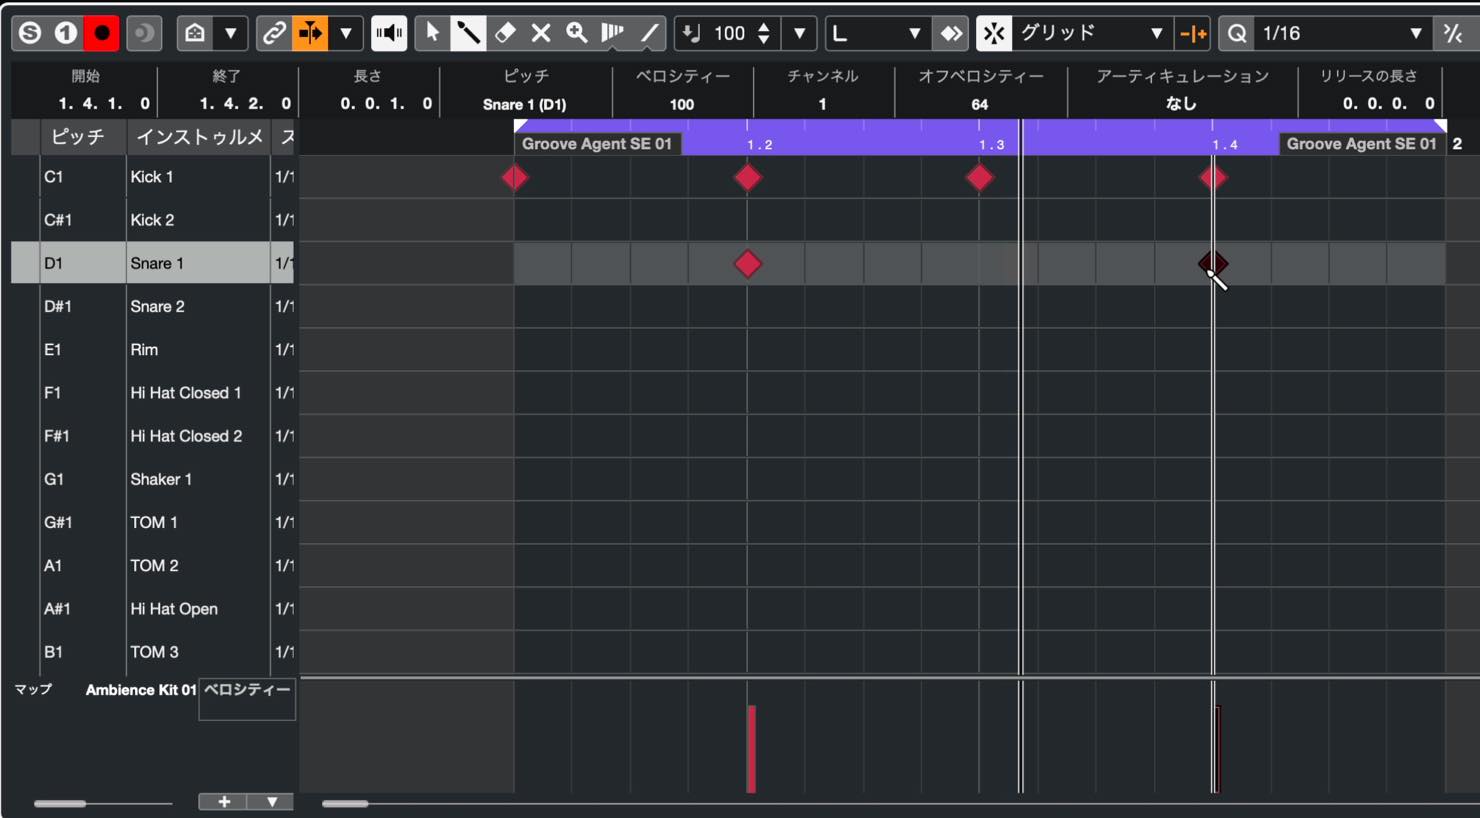Viewport: 1480px width, 818px height.
Task: Click the red velocity bar at 1.2
Action: click(x=751, y=749)
